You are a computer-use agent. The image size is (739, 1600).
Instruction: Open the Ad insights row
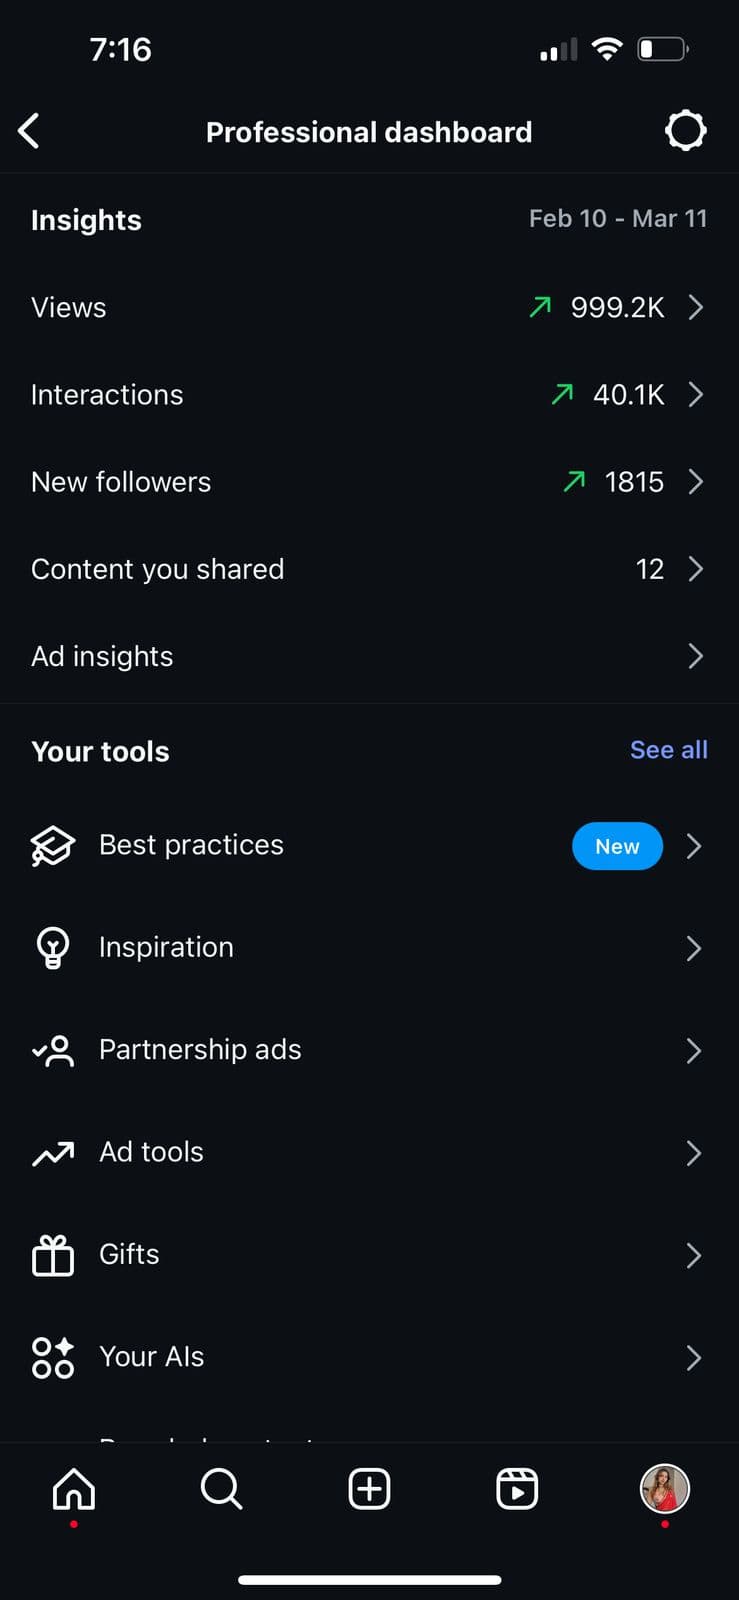pos(369,656)
